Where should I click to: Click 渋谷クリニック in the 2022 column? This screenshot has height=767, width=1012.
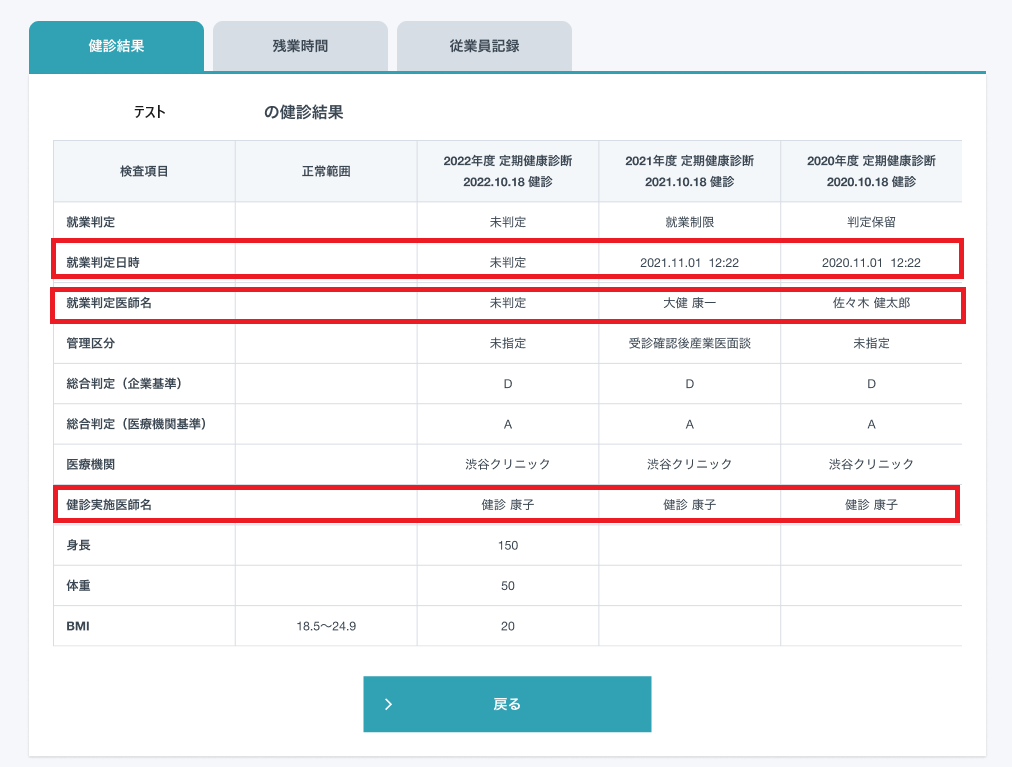click(x=506, y=464)
